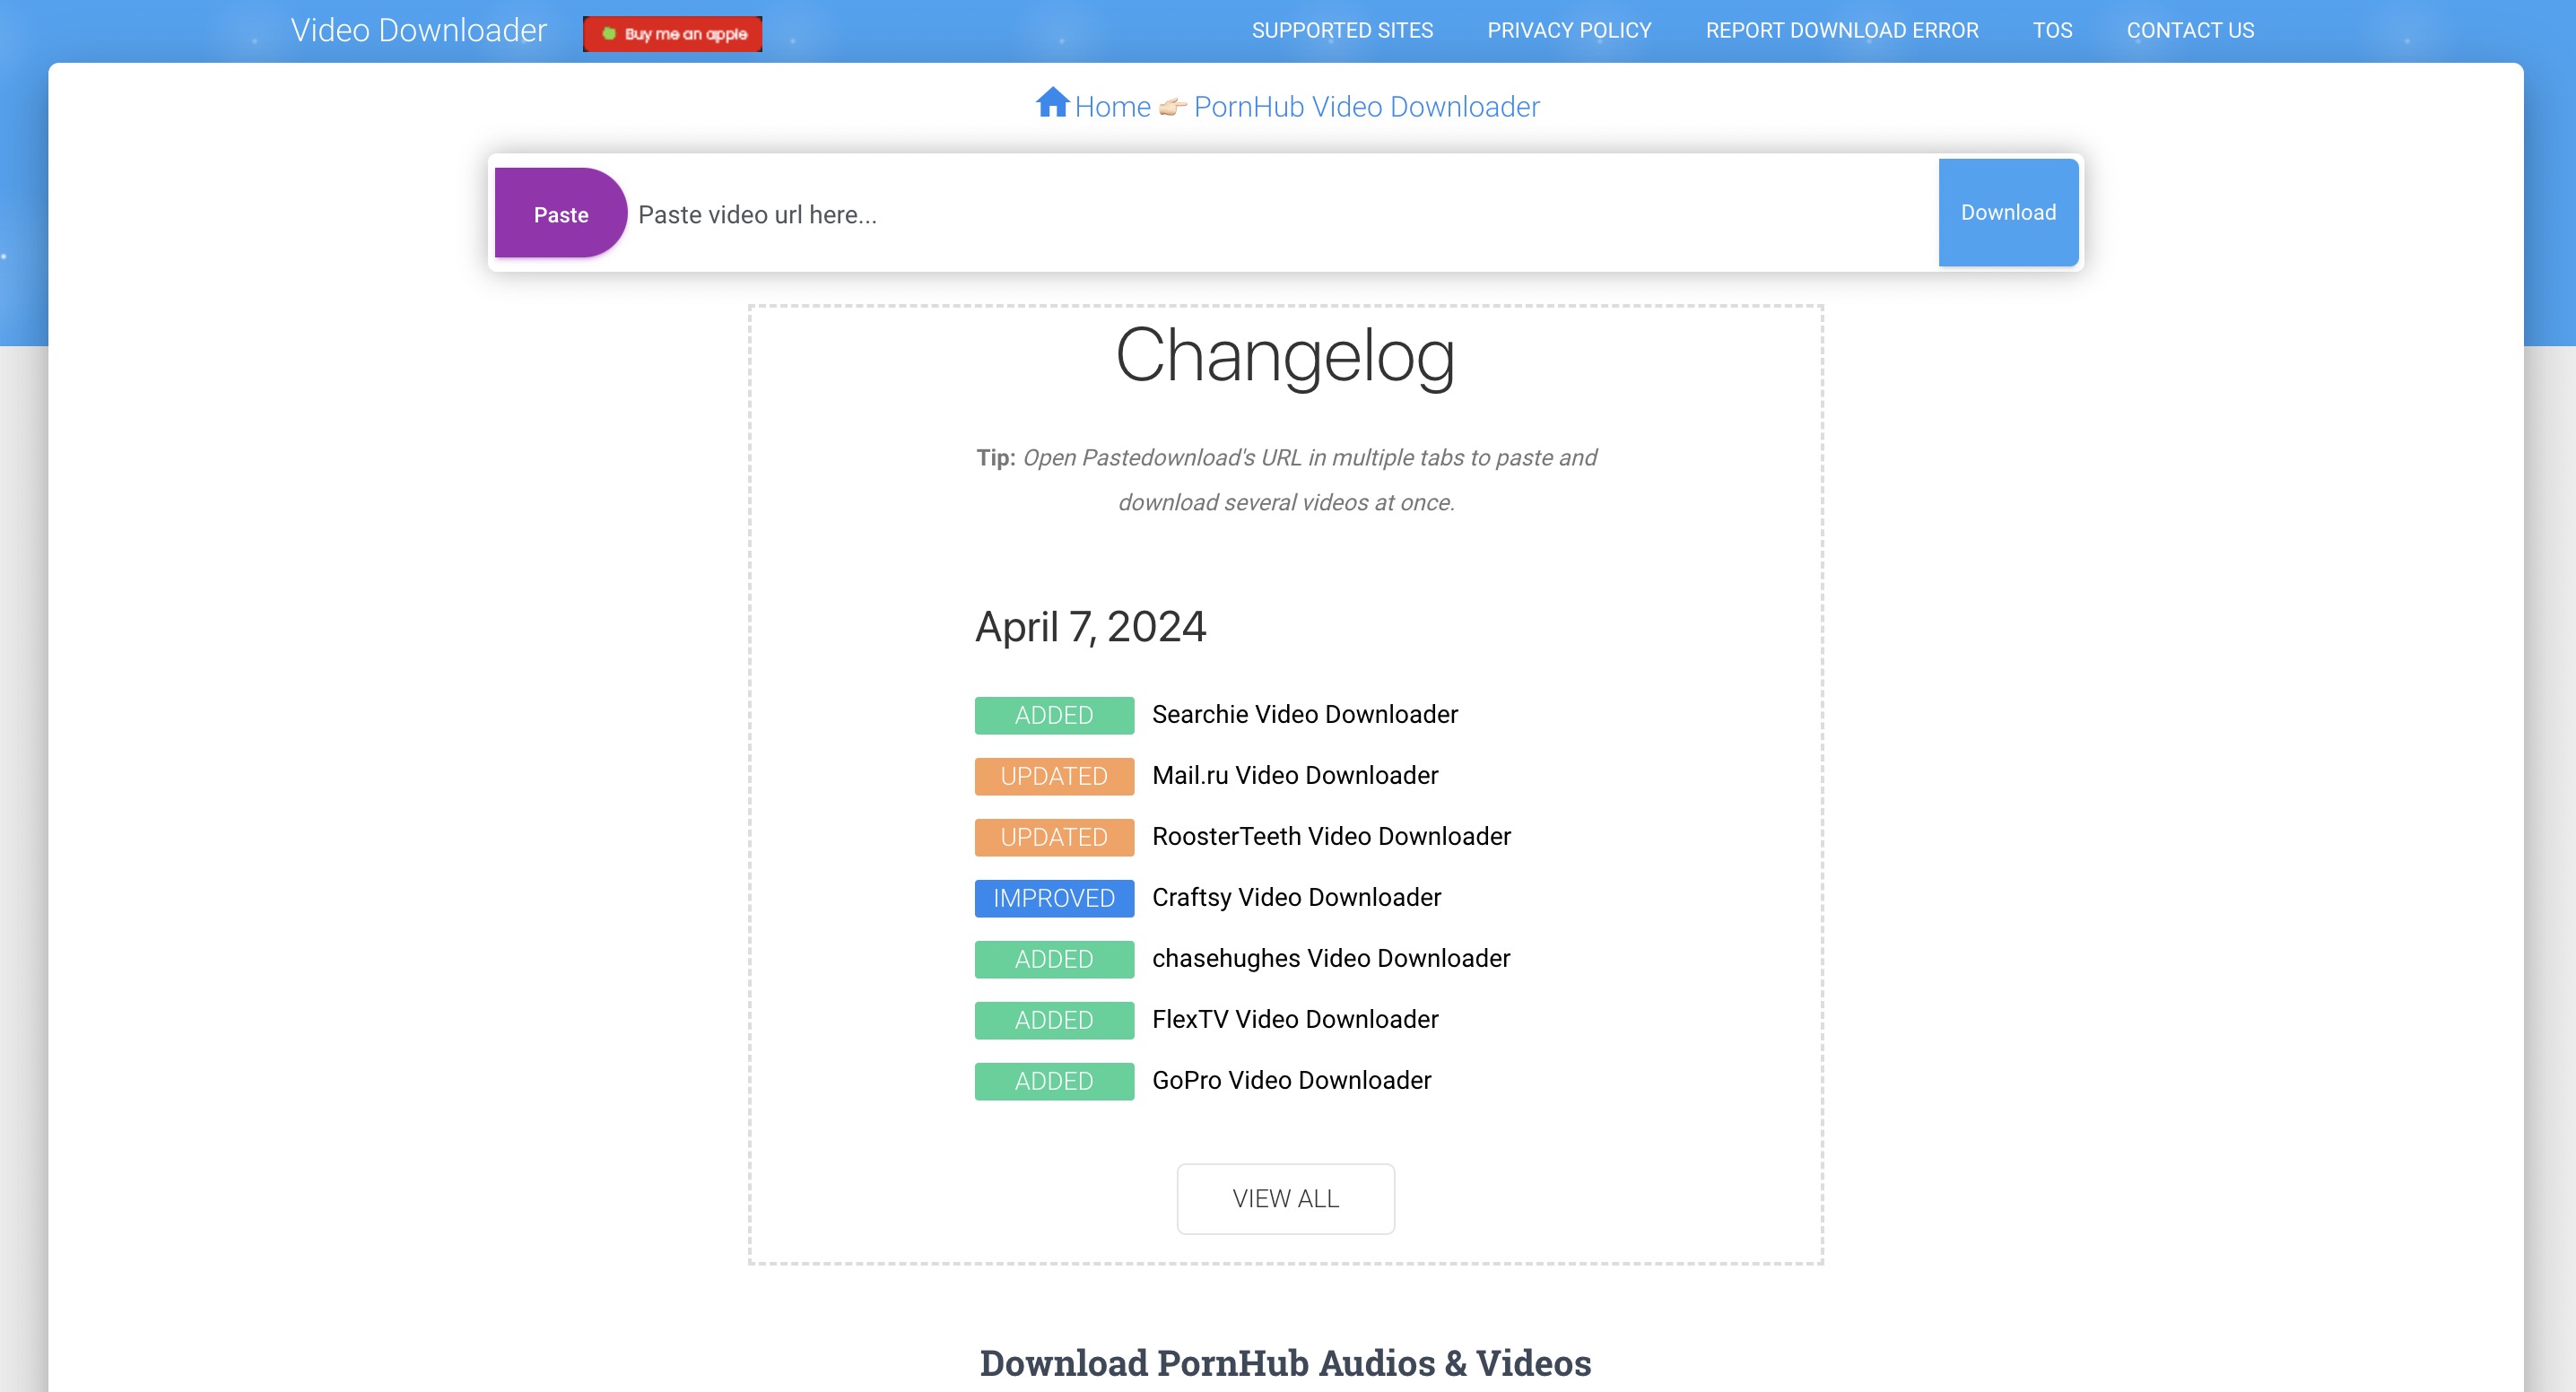Open the Mail.ru Video Downloader entry

[1294, 775]
